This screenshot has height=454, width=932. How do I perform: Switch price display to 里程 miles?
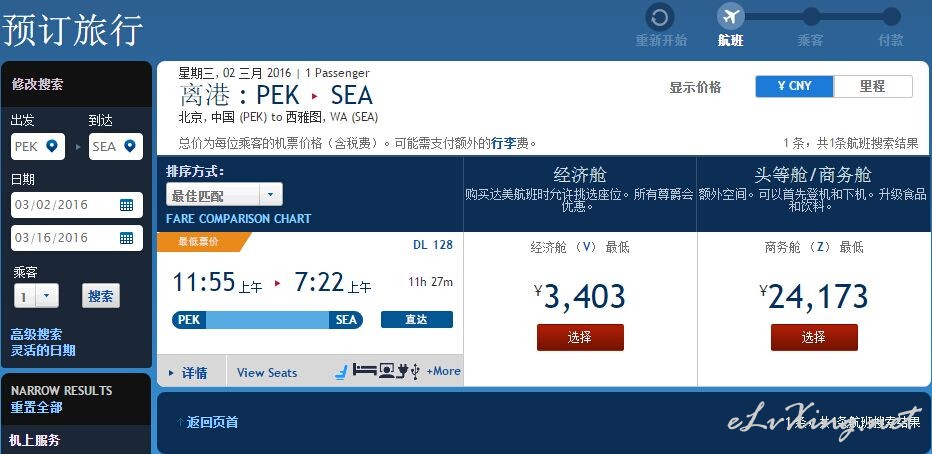(x=873, y=86)
